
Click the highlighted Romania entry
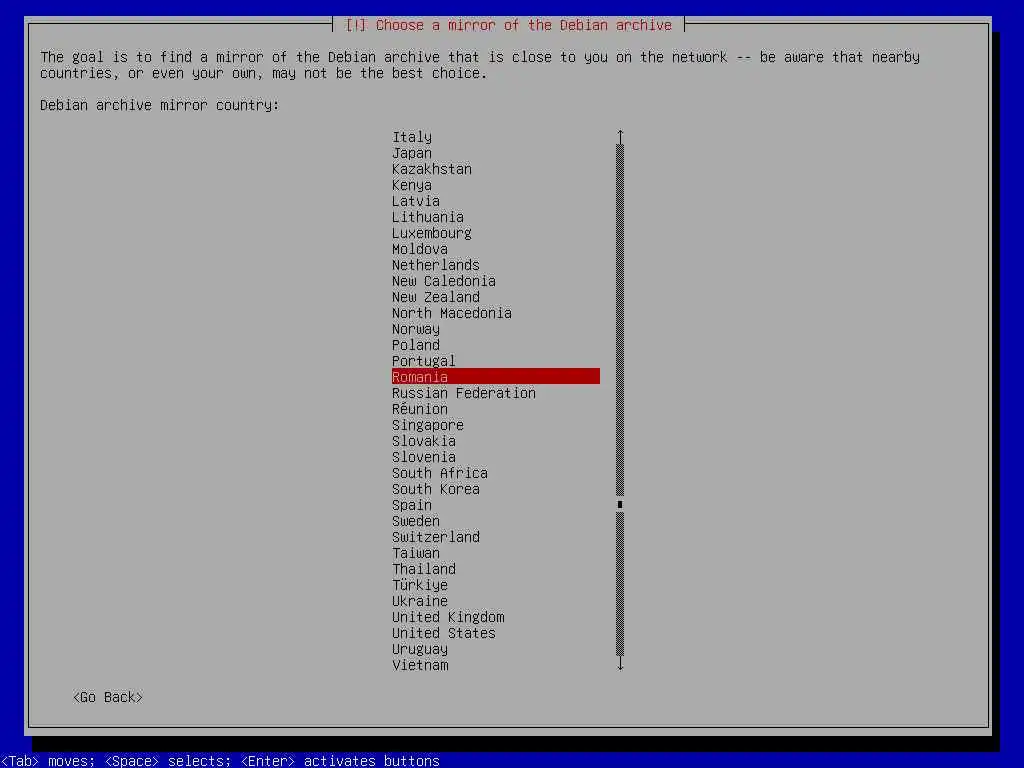coord(496,377)
